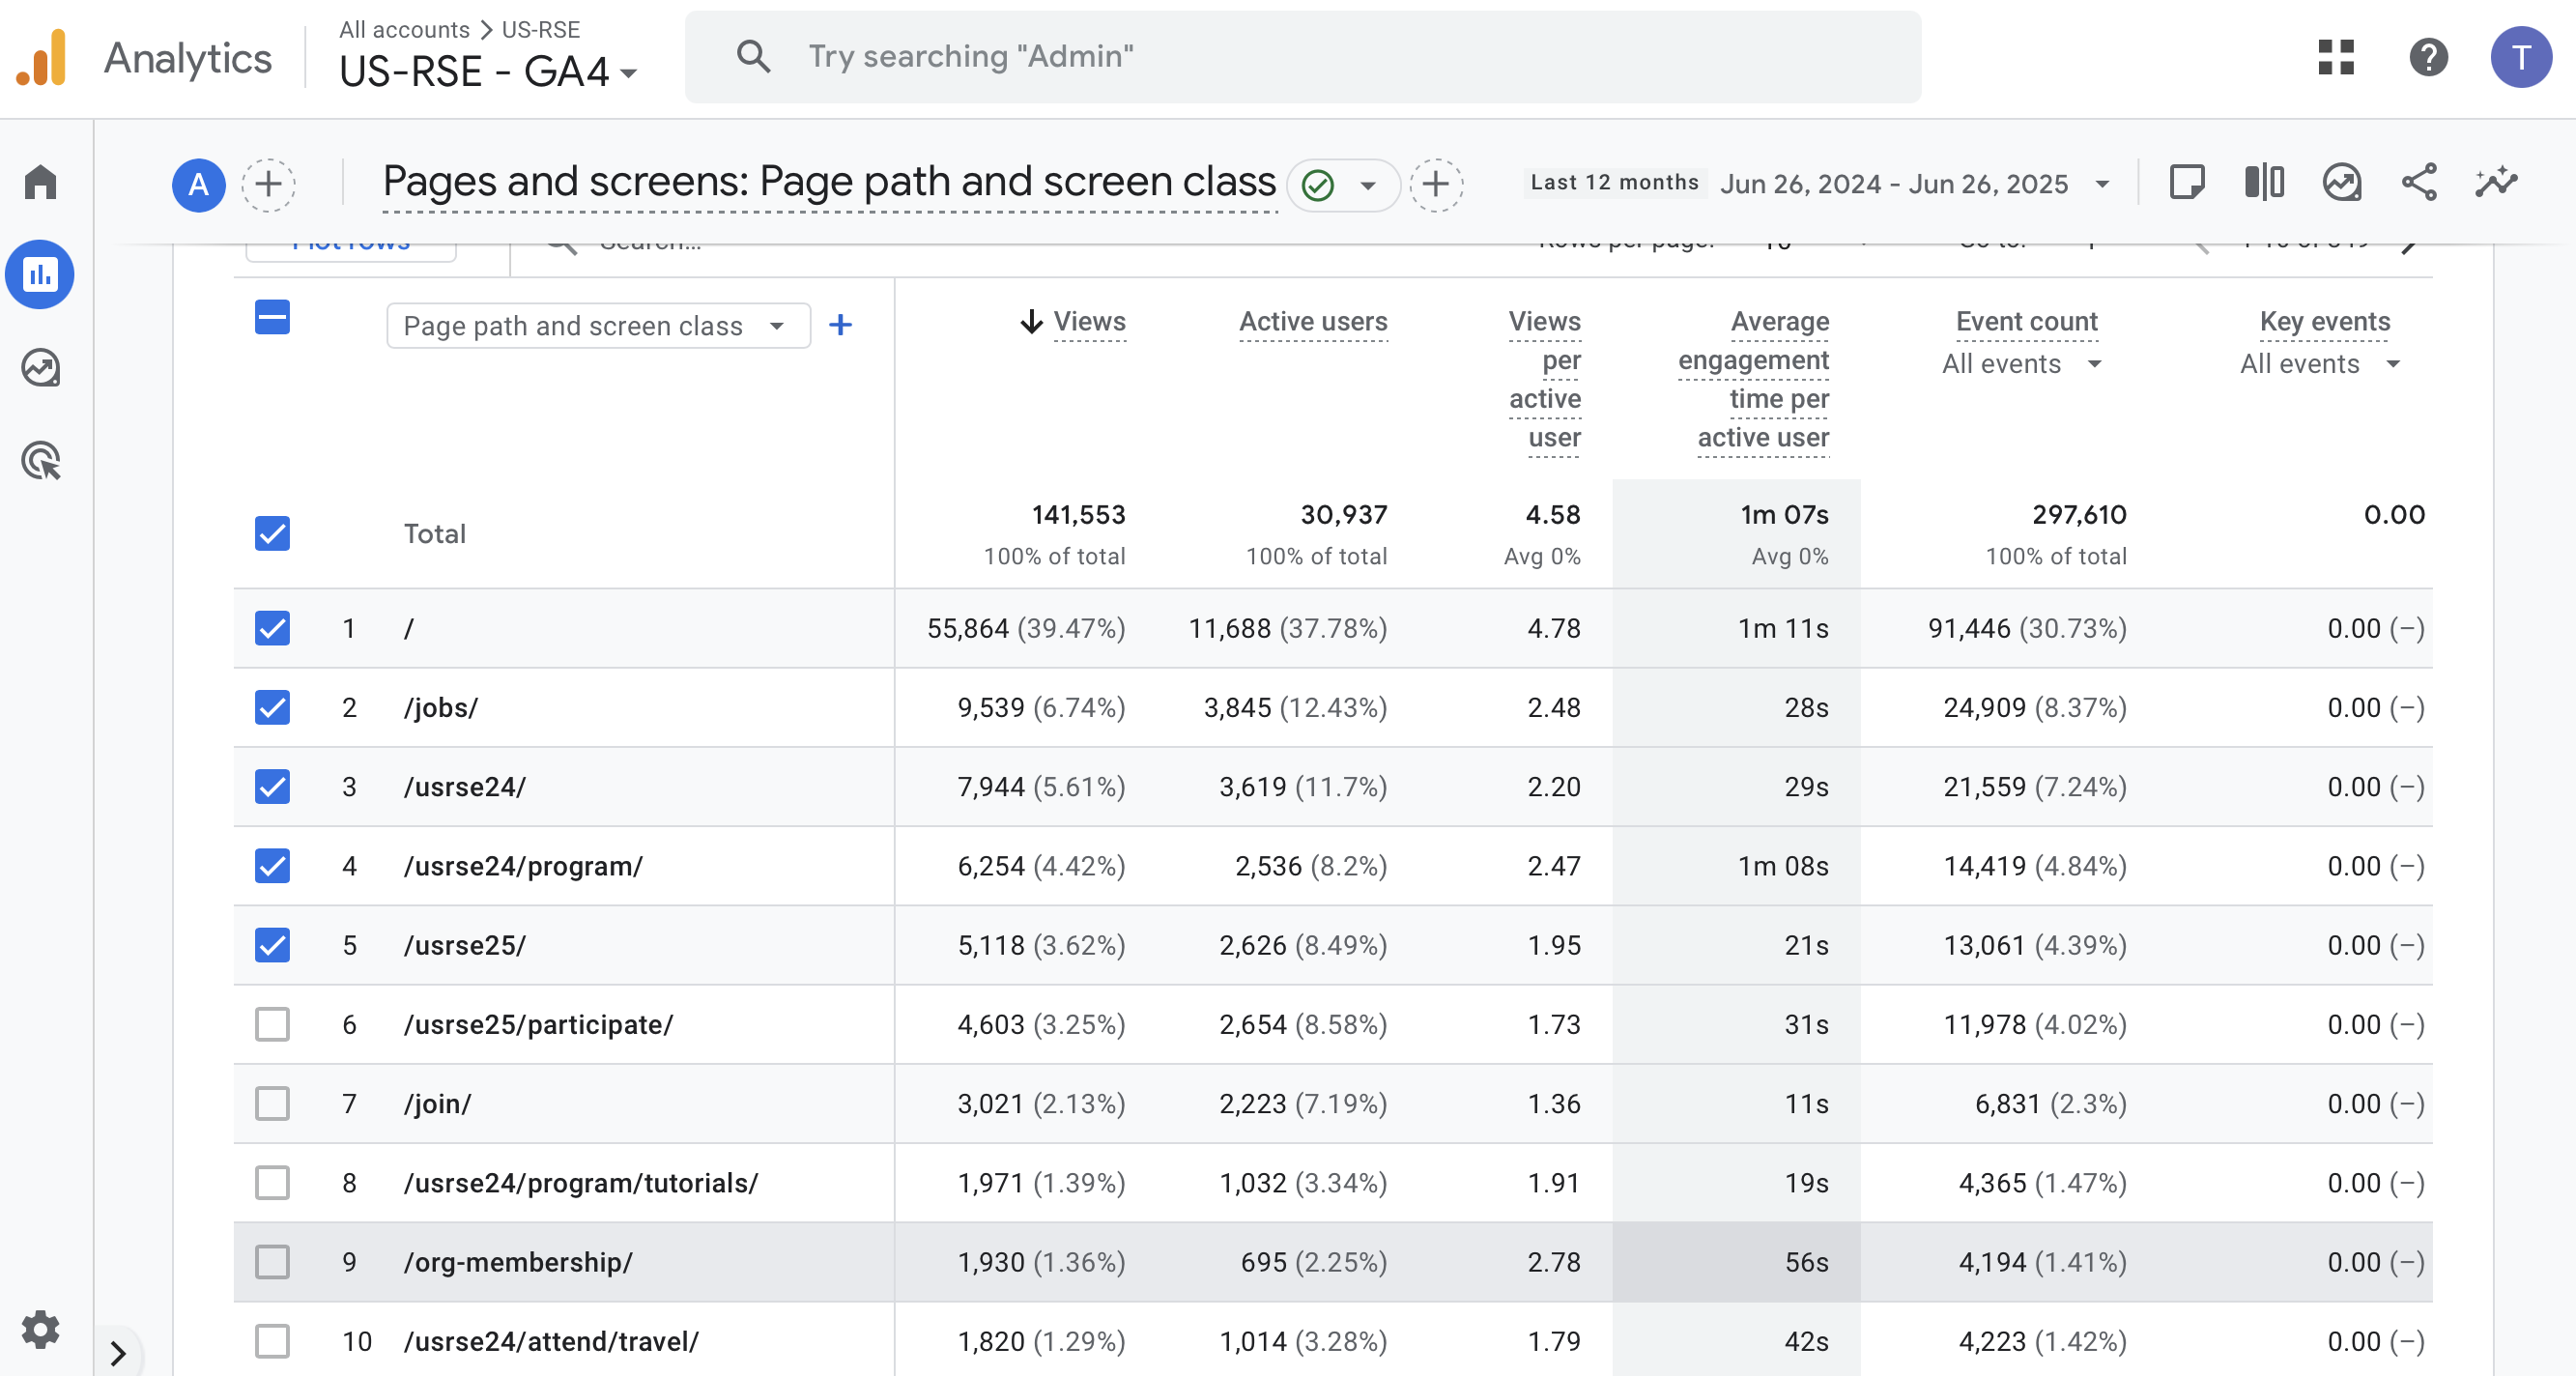Click the search magnifier icon
The image size is (2576, 1376).
coord(753,57)
